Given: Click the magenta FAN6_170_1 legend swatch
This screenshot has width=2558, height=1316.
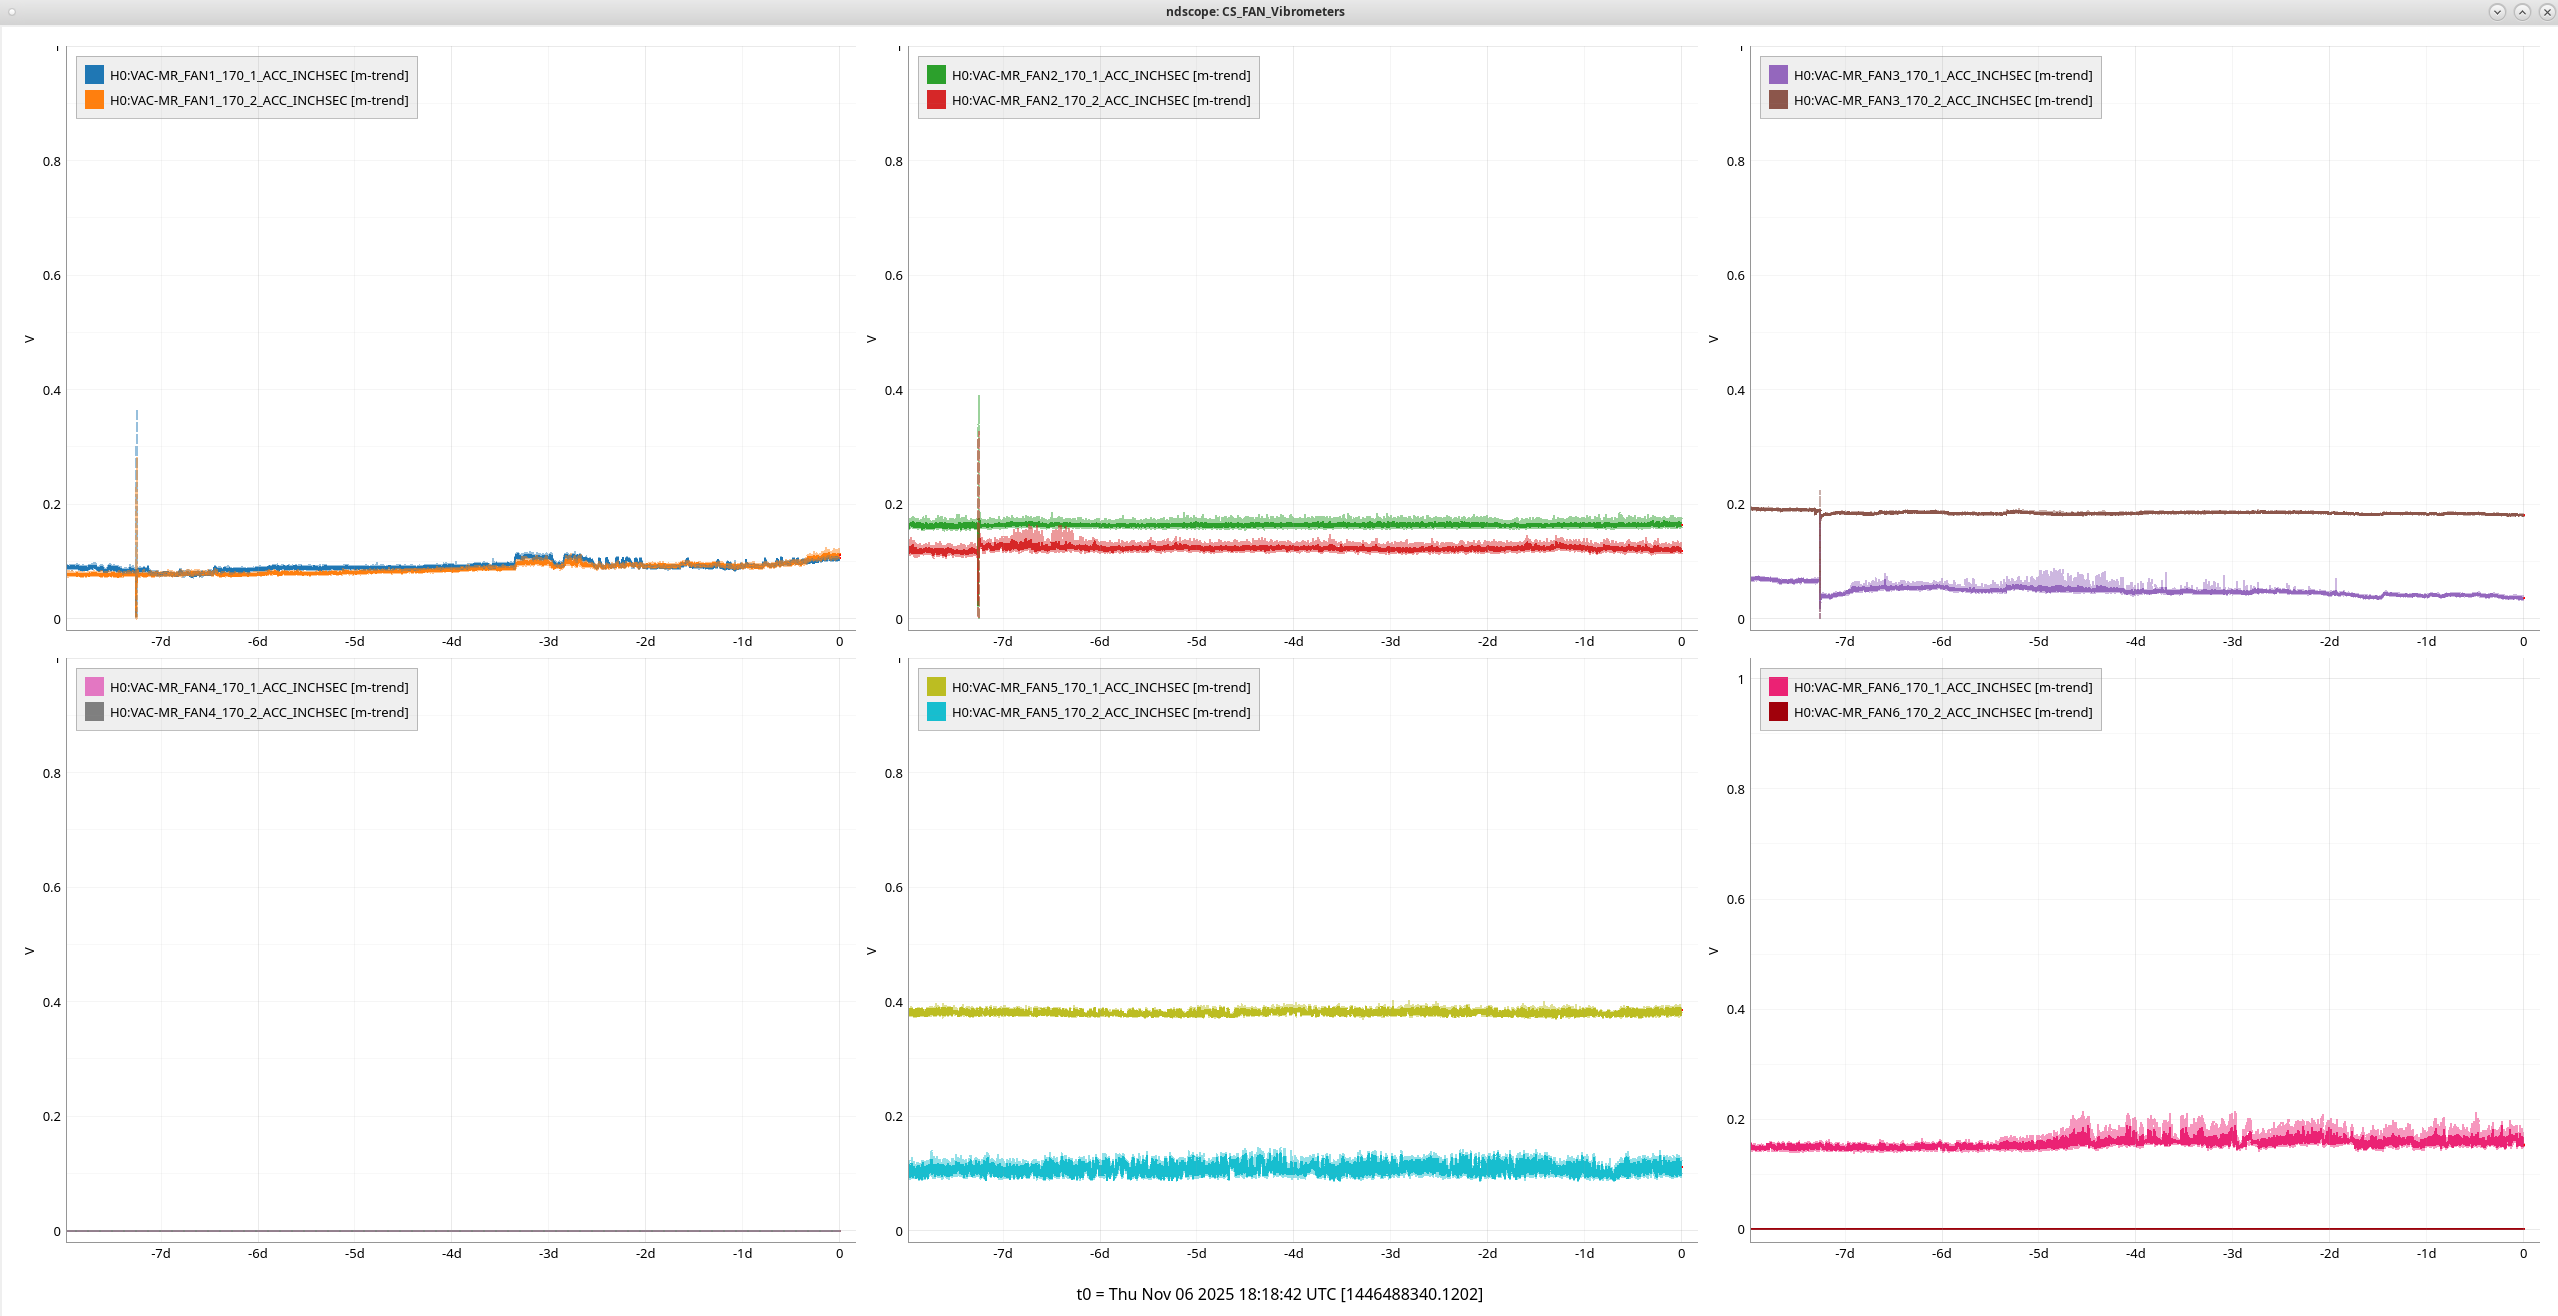Looking at the screenshot, I should [1778, 687].
